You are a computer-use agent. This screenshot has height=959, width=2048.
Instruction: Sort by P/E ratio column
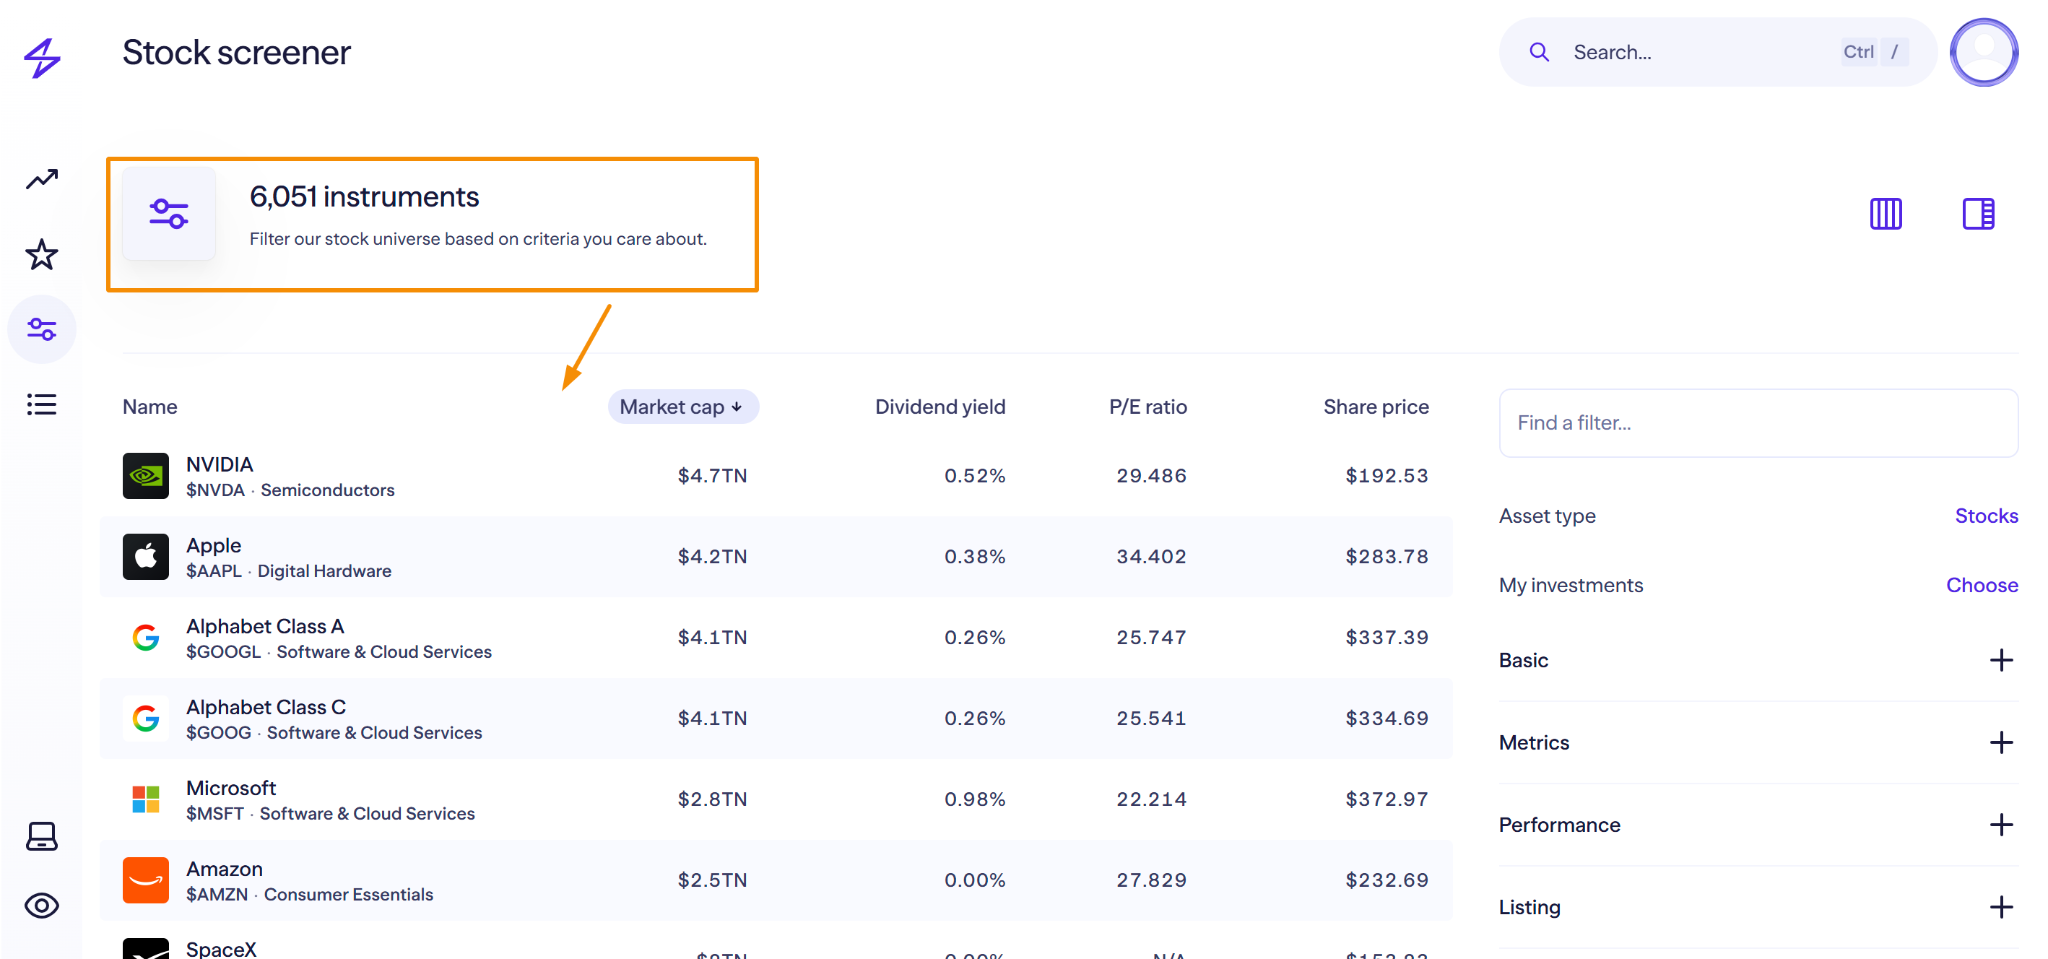(x=1148, y=407)
